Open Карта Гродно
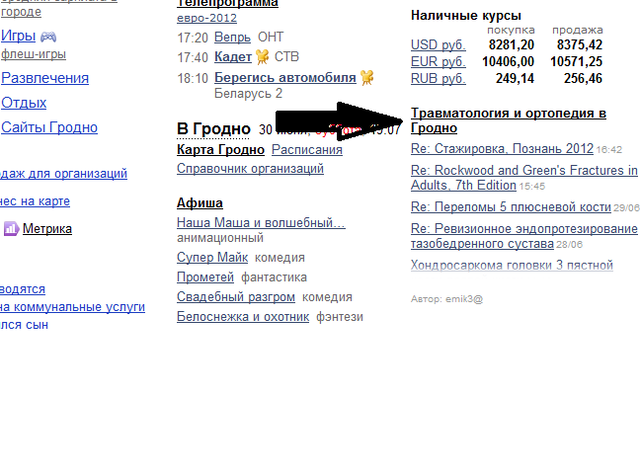Screen dimensions: 640x474 coord(220,150)
